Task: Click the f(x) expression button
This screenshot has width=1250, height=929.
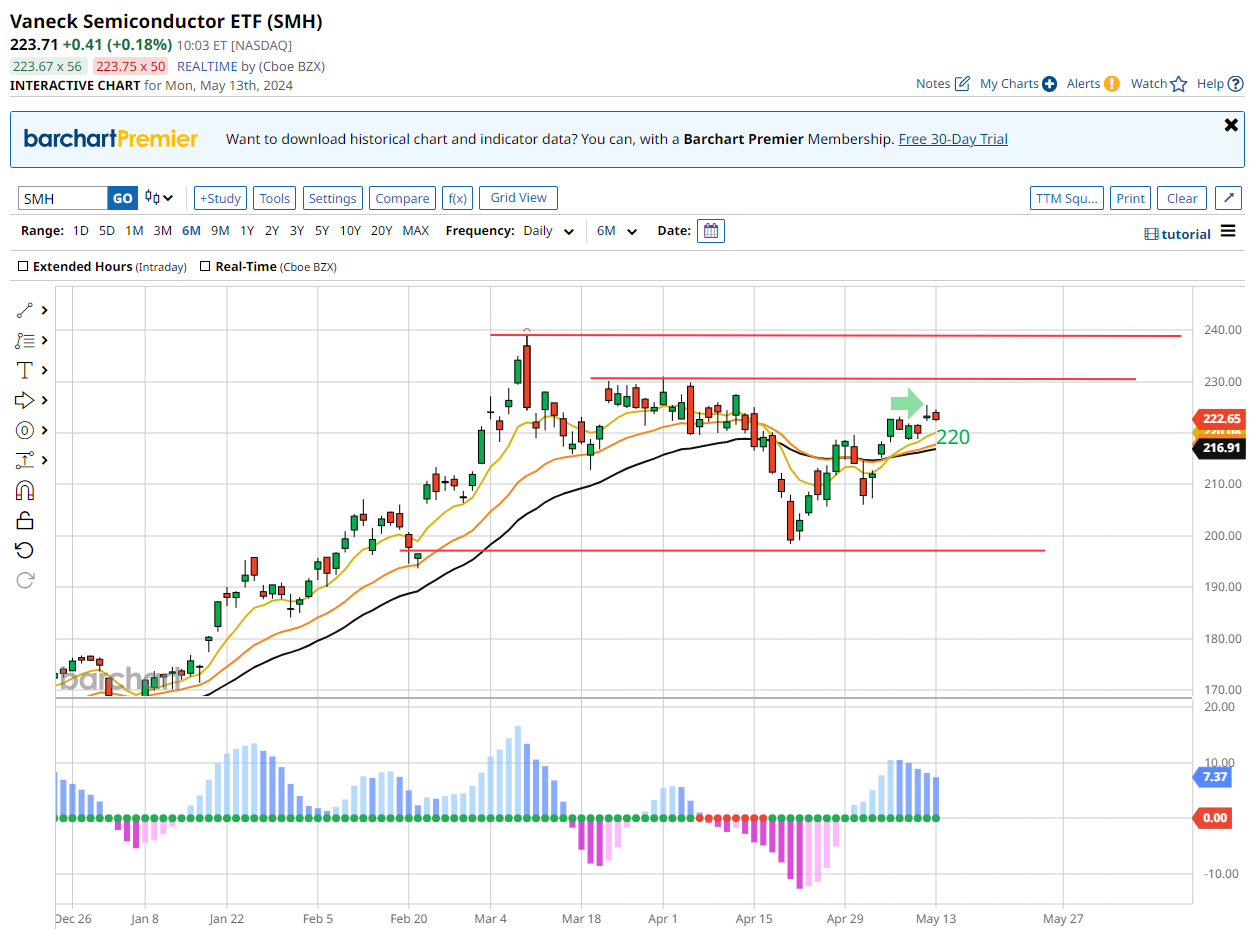Action: (x=457, y=198)
